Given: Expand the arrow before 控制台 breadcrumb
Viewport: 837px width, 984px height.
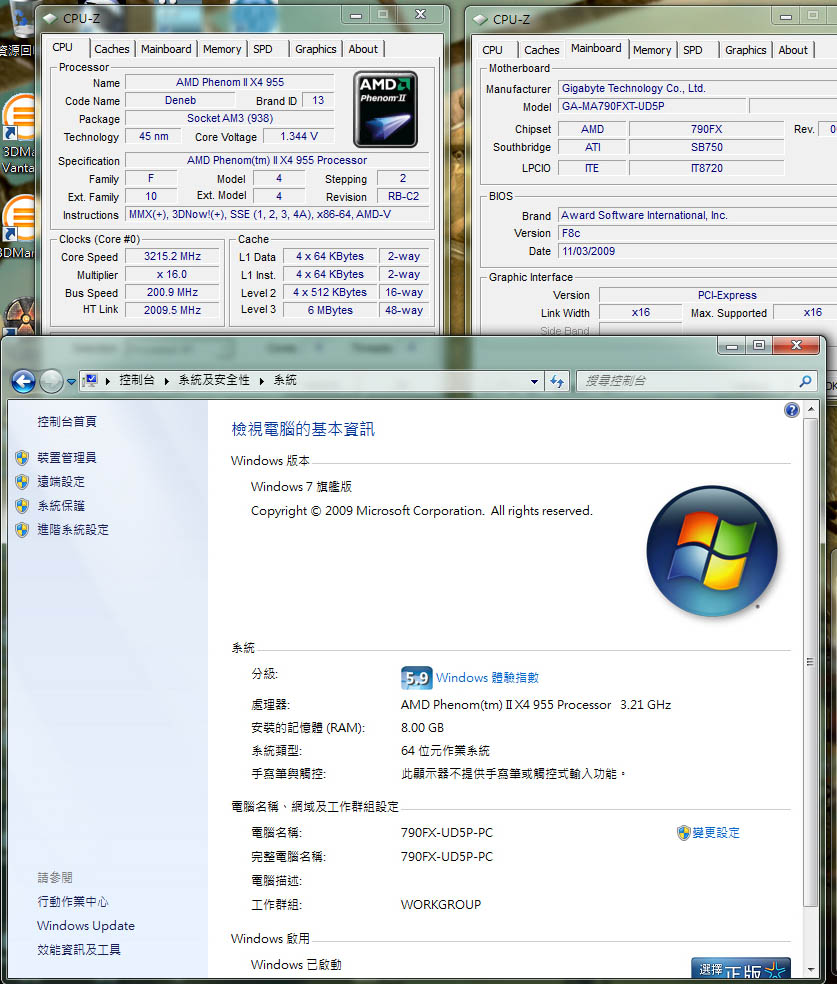Looking at the screenshot, I should click(x=108, y=381).
